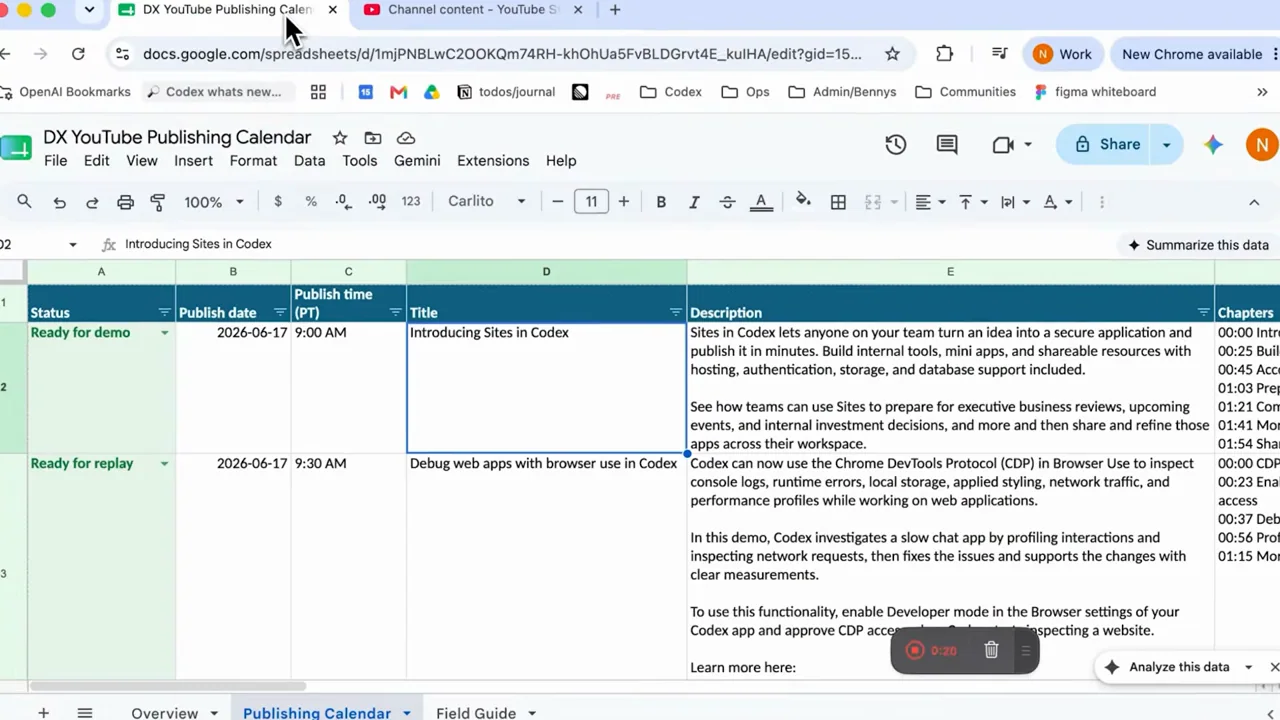Toggle the Publish time column filter
The image size is (1280, 720).
coord(395,313)
